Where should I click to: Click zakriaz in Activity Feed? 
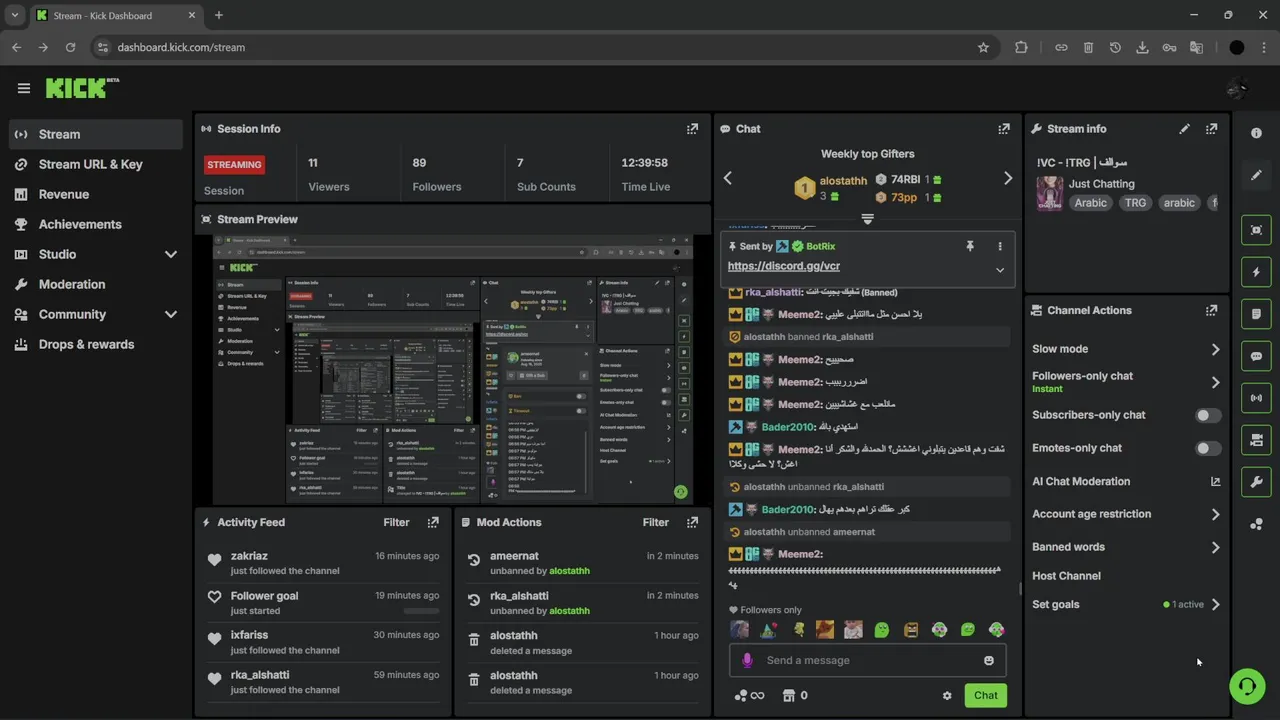(x=249, y=556)
